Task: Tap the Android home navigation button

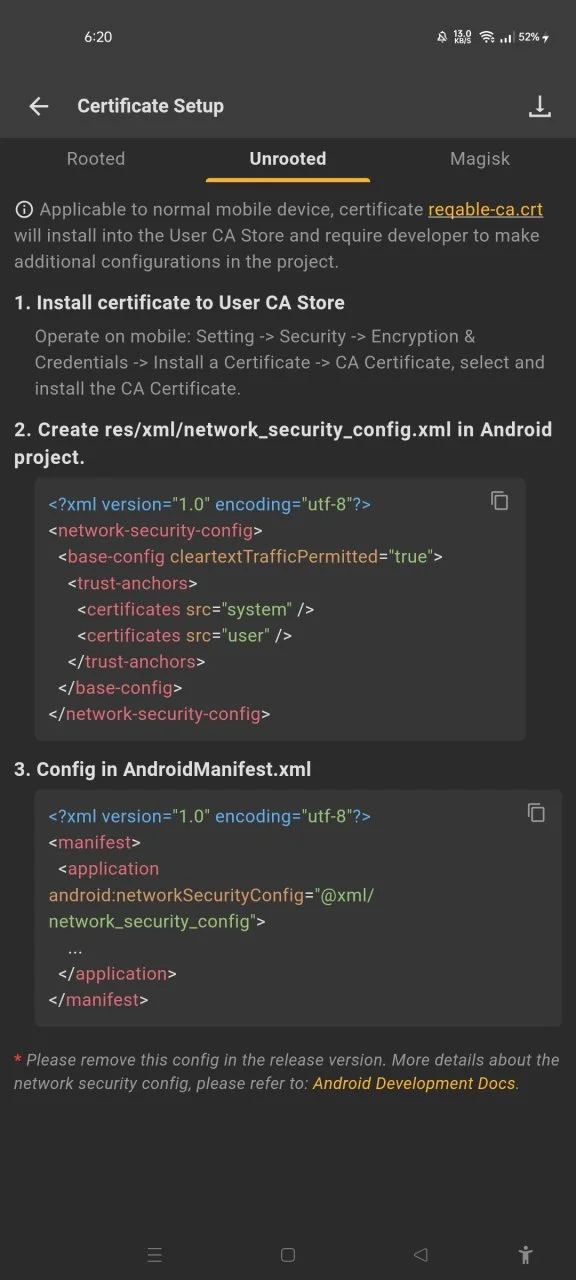Action: coord(288,1254)
